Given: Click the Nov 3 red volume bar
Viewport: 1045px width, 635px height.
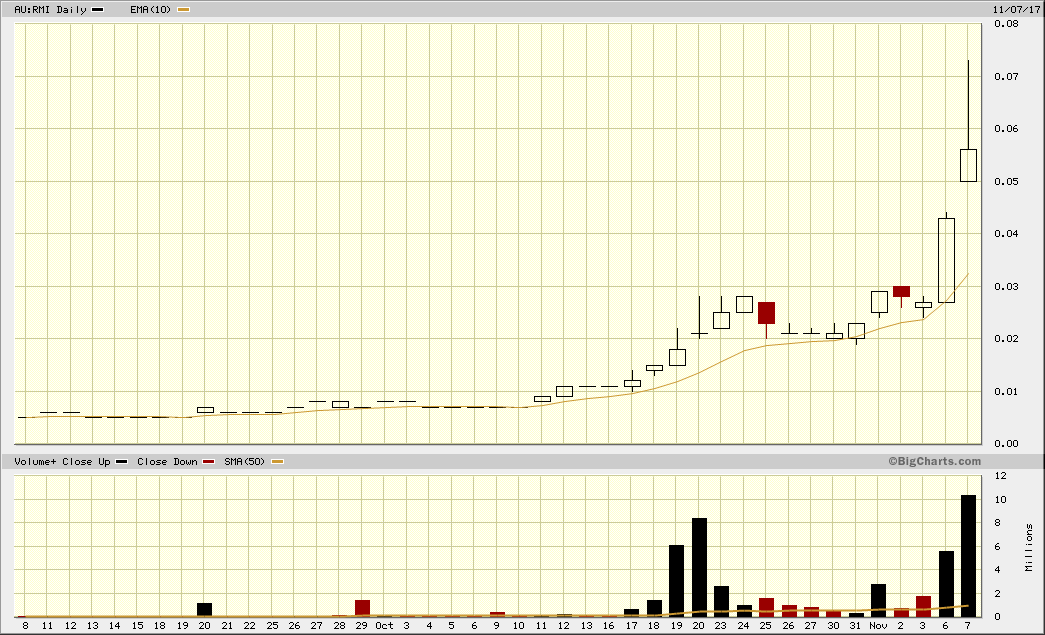Looking at the screenshot, I should click(x=923, y=606).
